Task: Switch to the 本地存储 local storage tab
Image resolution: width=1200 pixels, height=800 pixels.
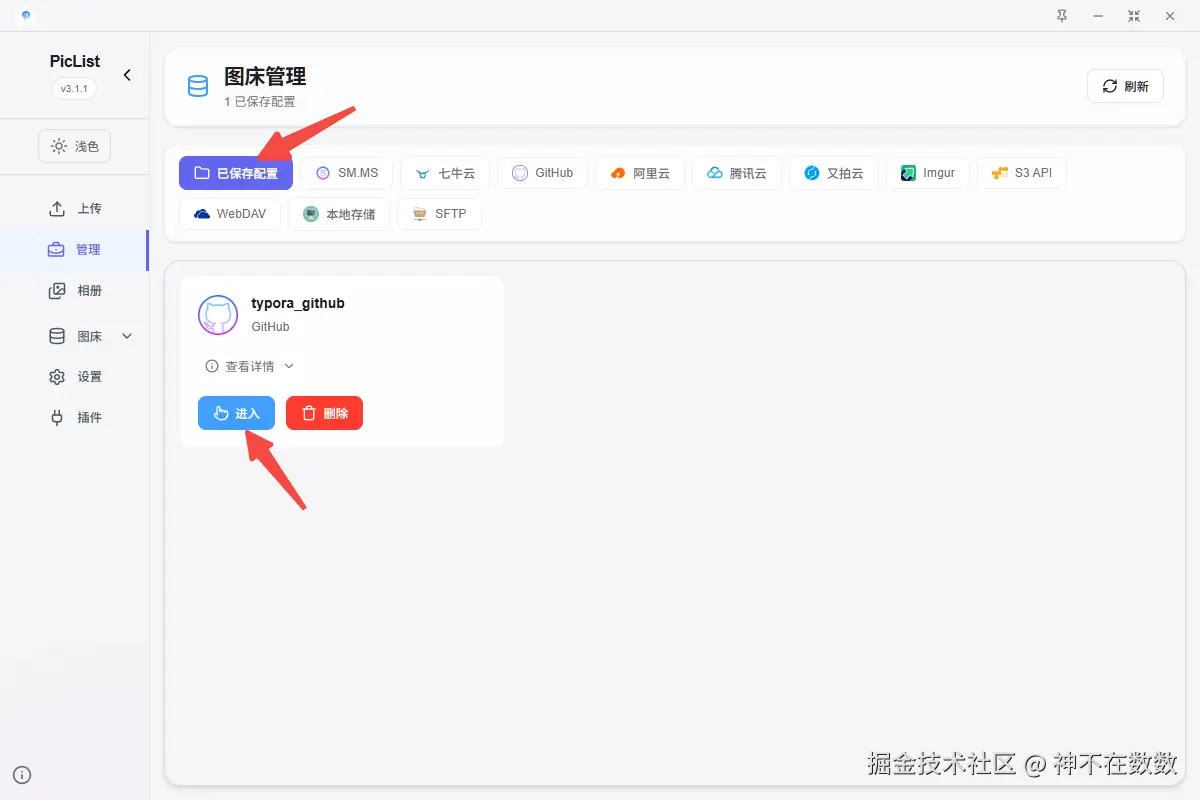Action: click(x=338, y=214)
